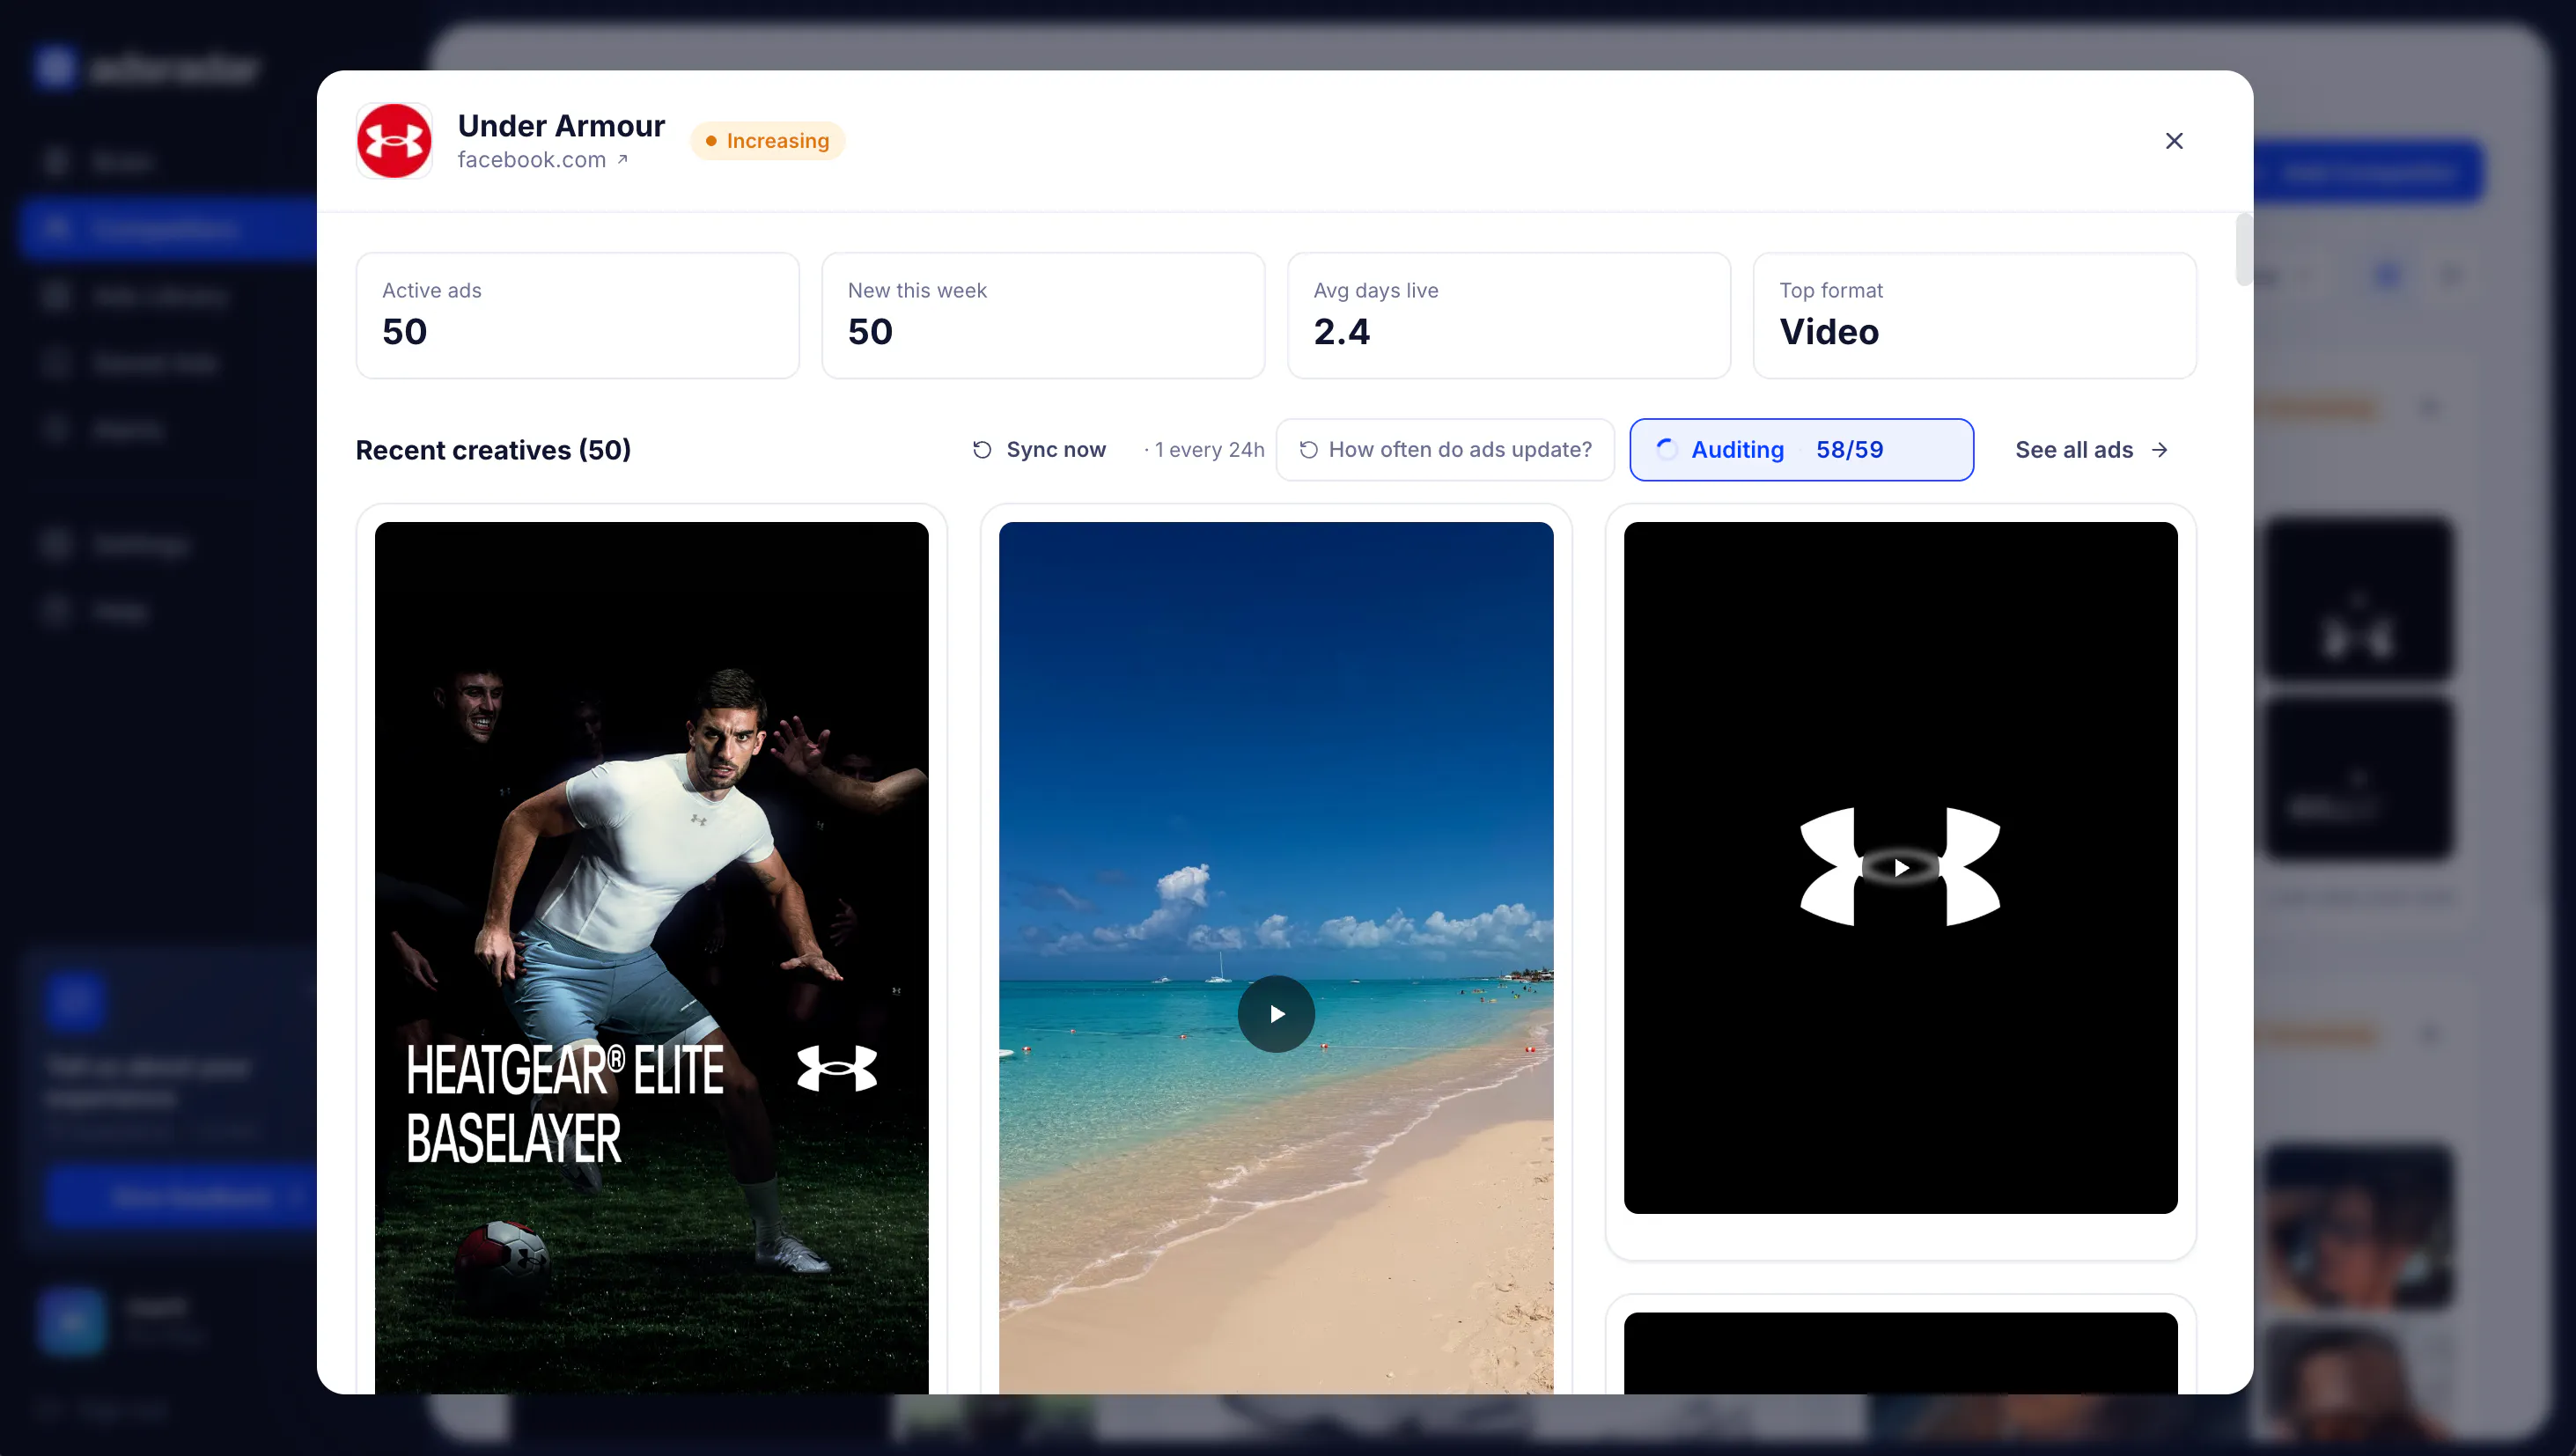
Task: Follow the See all ads link
Action: pos(2091,450)
